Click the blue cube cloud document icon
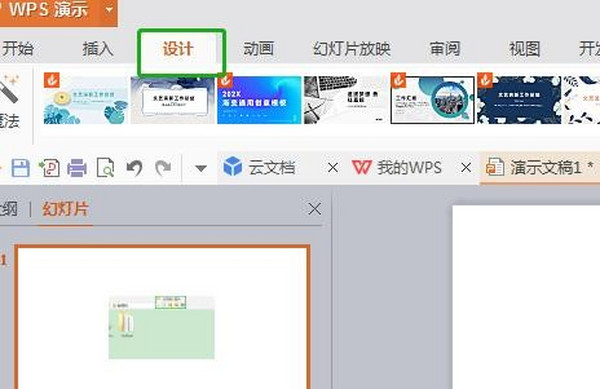Image resolution: width=600 pixels, height=389 pixels. 232,166
